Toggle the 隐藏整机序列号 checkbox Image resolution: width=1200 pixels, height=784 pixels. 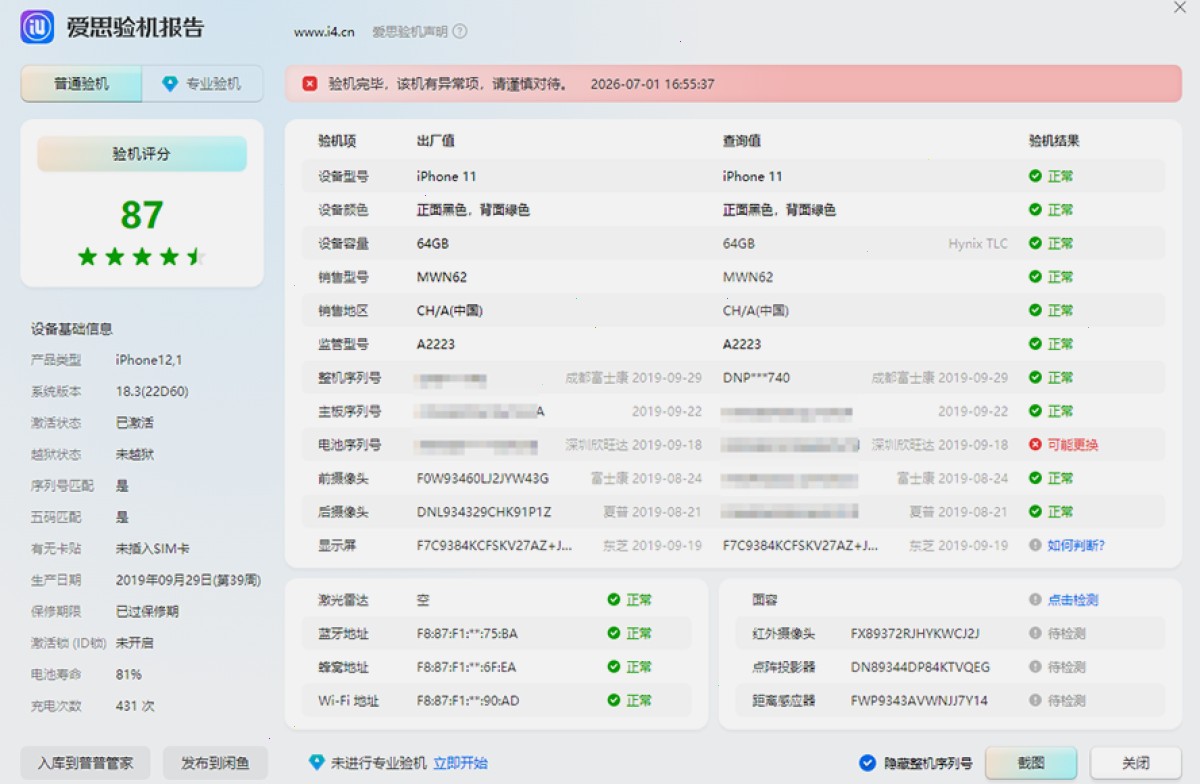867,763
